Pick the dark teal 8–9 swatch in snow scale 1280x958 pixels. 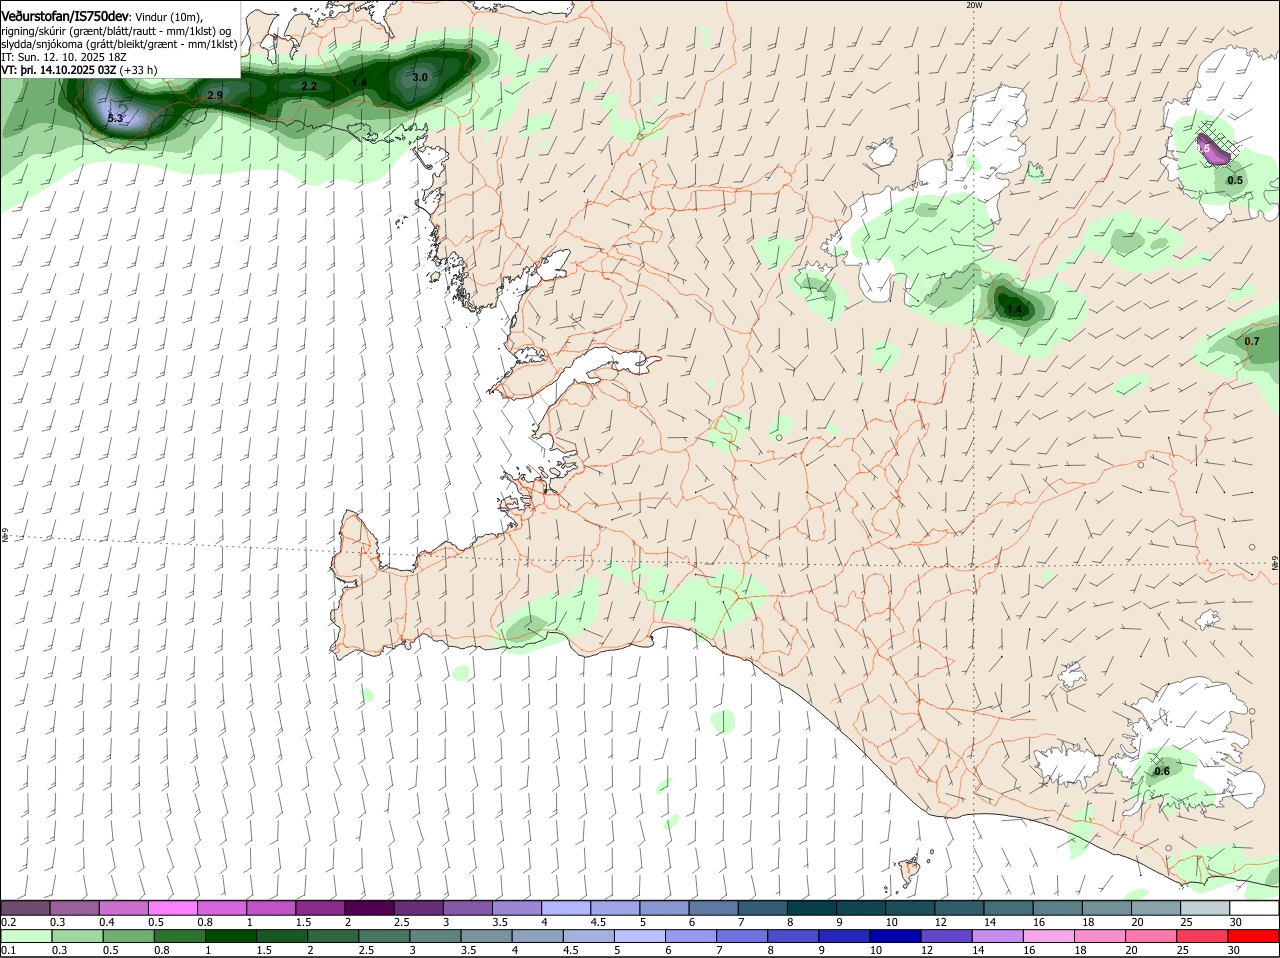pyautogui.click(x=812, y=908)
